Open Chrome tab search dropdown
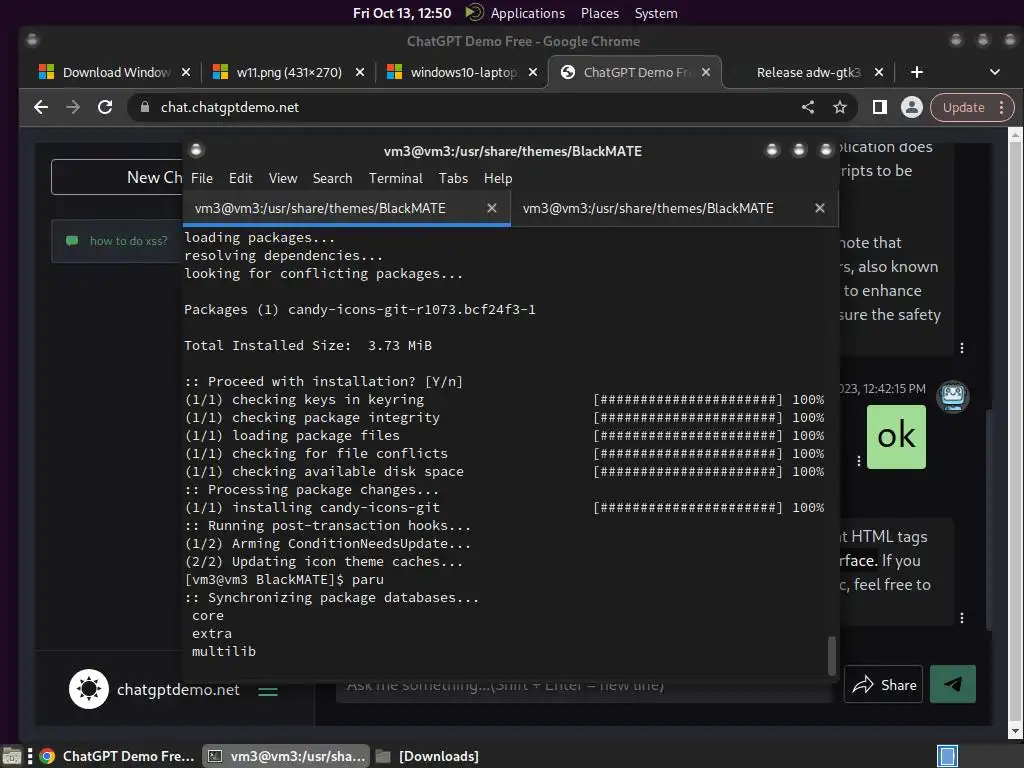 995,72
